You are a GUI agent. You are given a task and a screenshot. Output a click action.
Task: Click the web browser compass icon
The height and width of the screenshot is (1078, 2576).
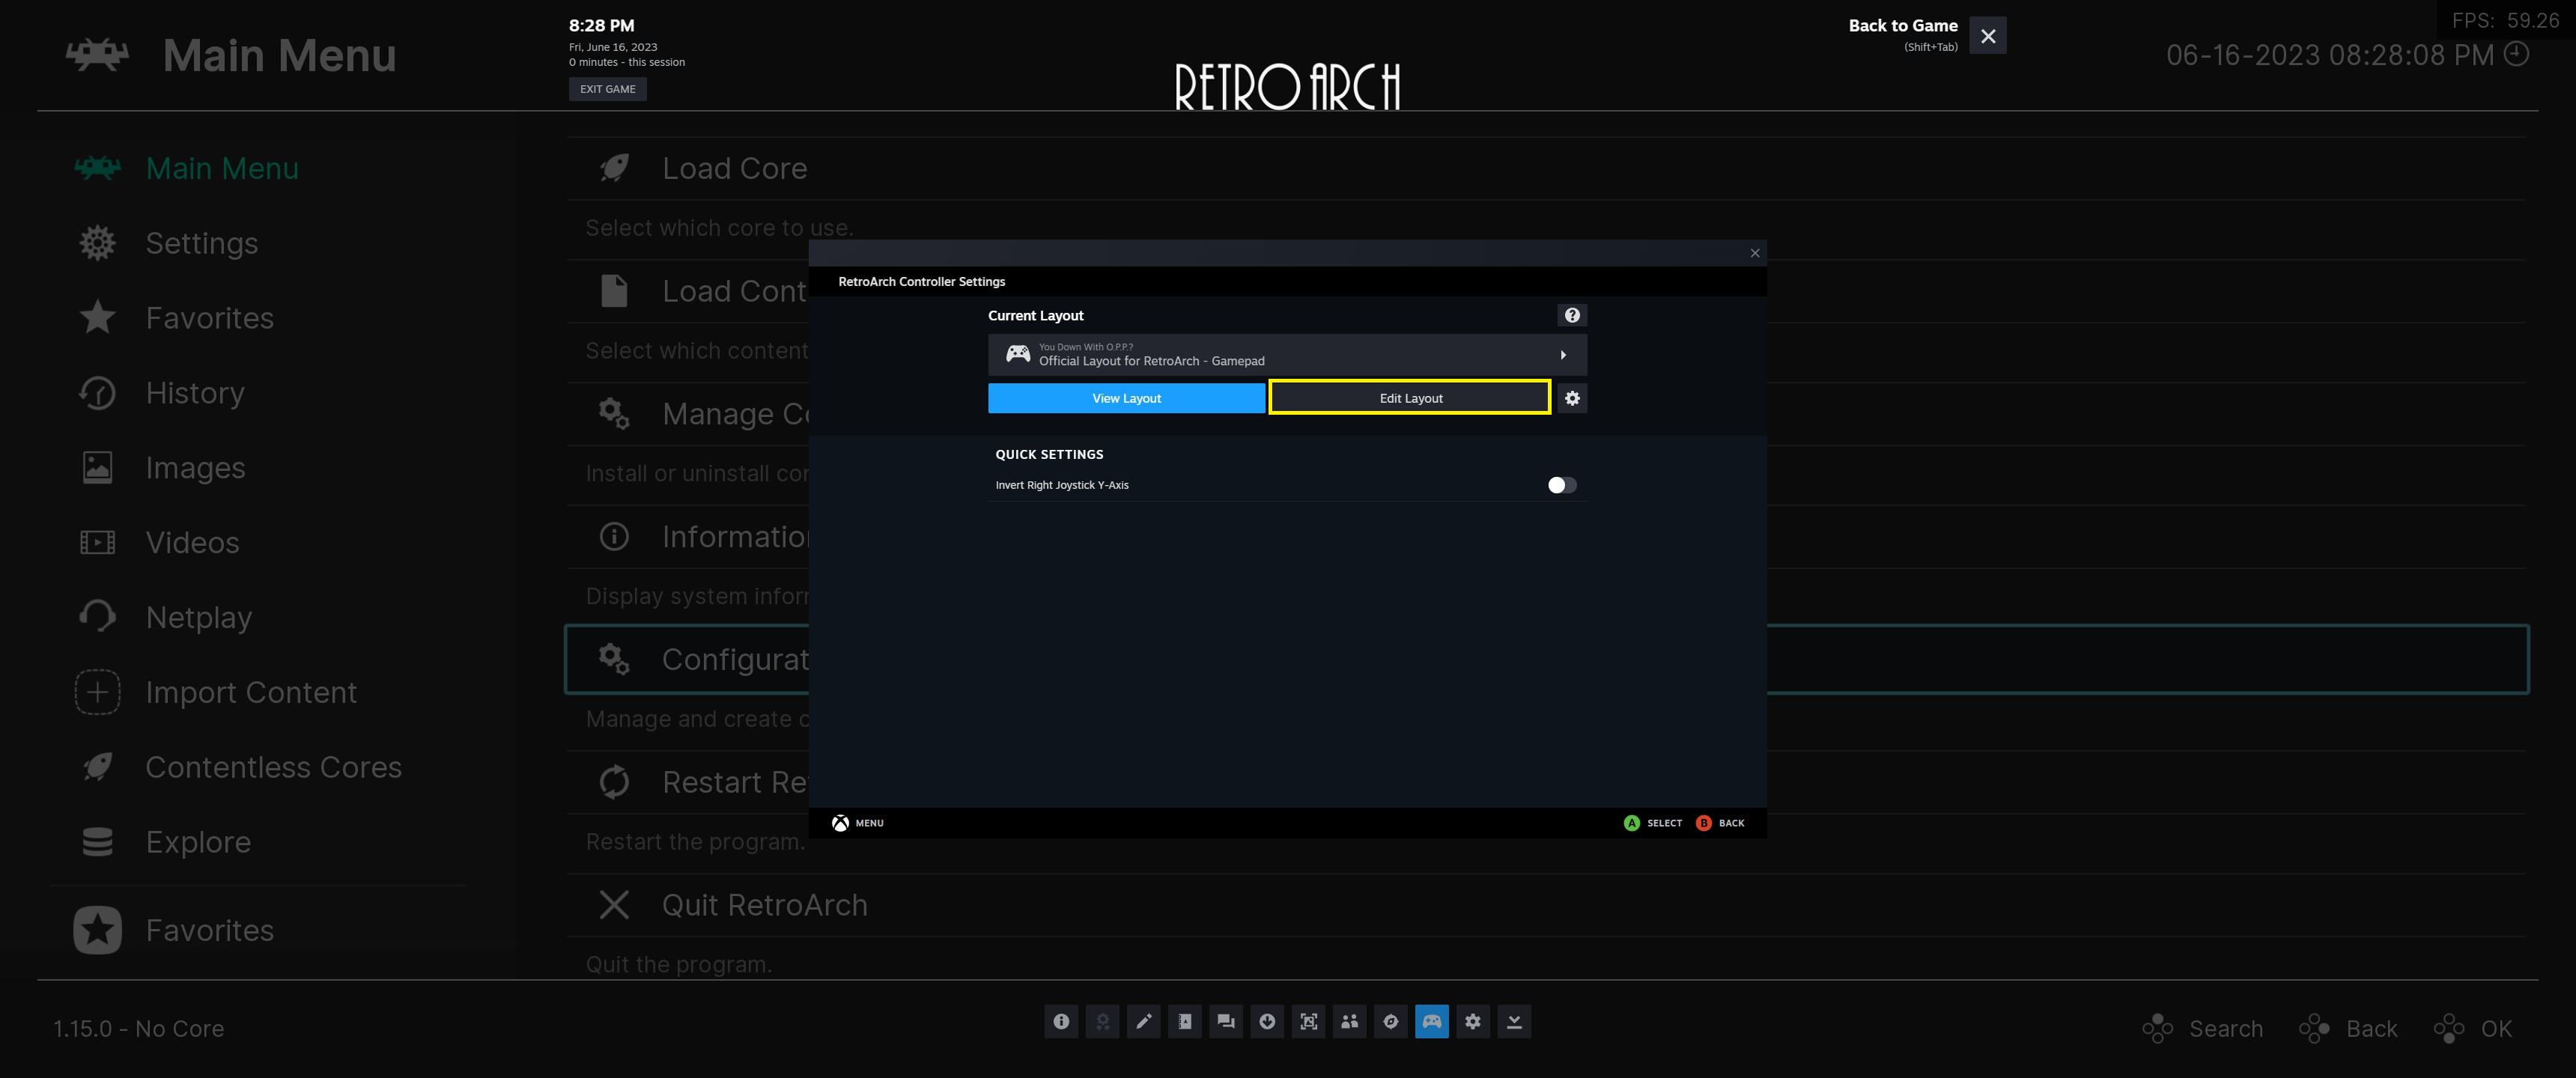pos(1390,1021)
